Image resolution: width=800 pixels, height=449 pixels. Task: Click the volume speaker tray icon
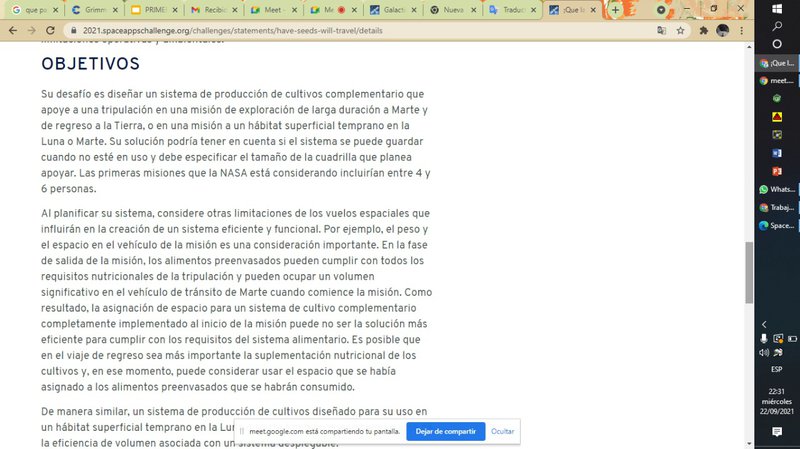click(764, 352)
